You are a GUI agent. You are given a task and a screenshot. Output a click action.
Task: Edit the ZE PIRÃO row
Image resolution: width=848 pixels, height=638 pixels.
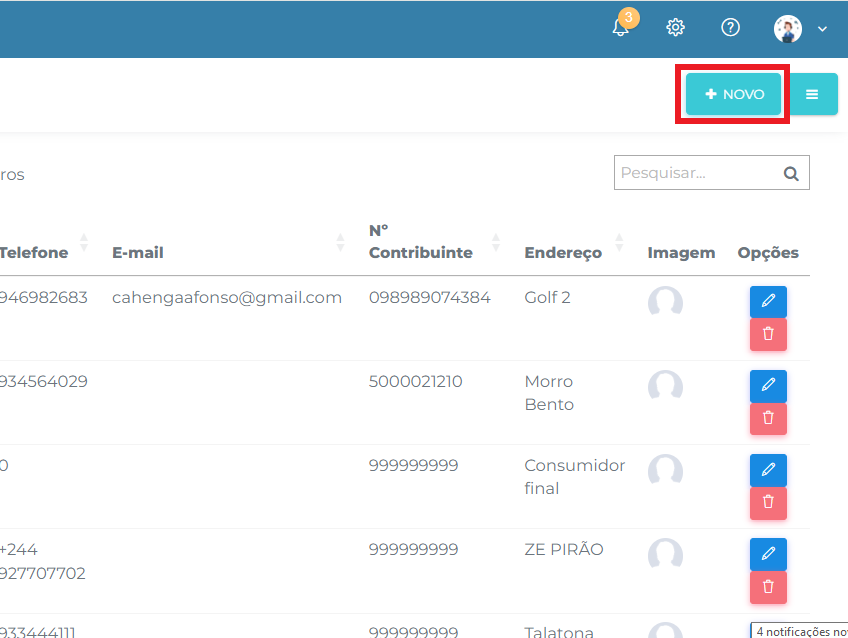(x=768, y=554)
